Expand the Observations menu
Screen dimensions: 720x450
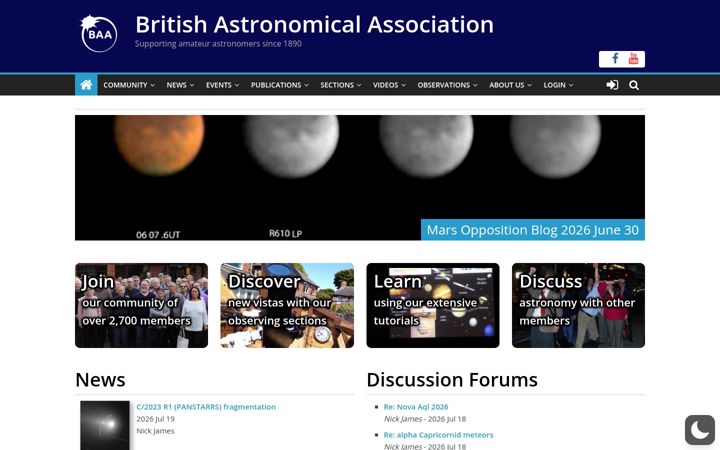pyautogui.click(x=447, y=85)
